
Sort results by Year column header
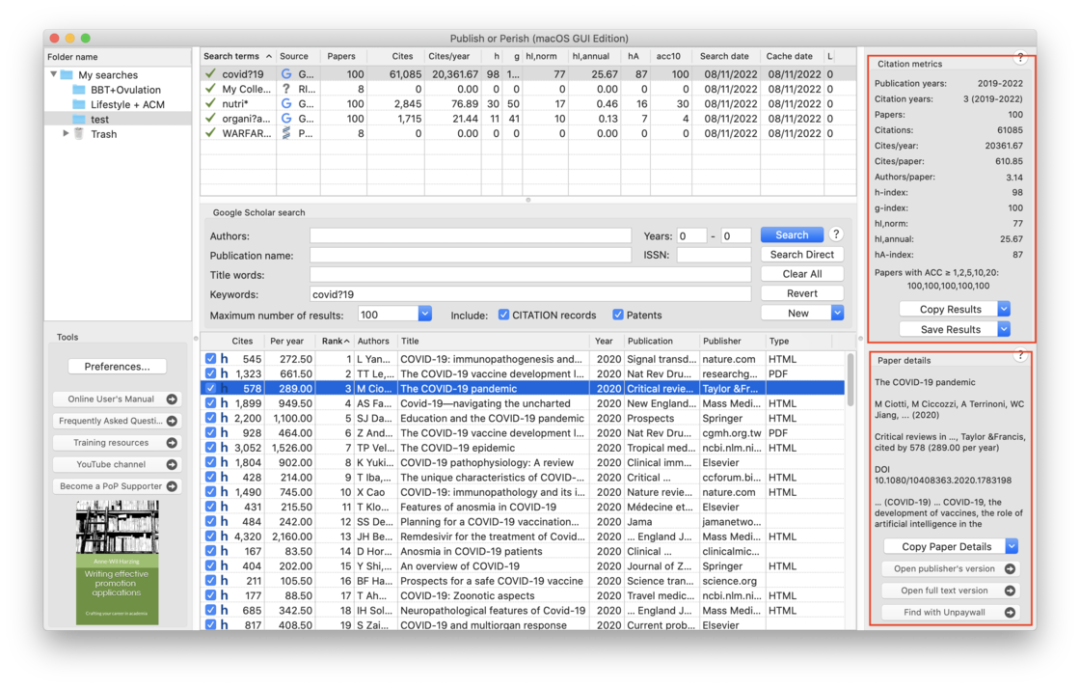point(604,341)
